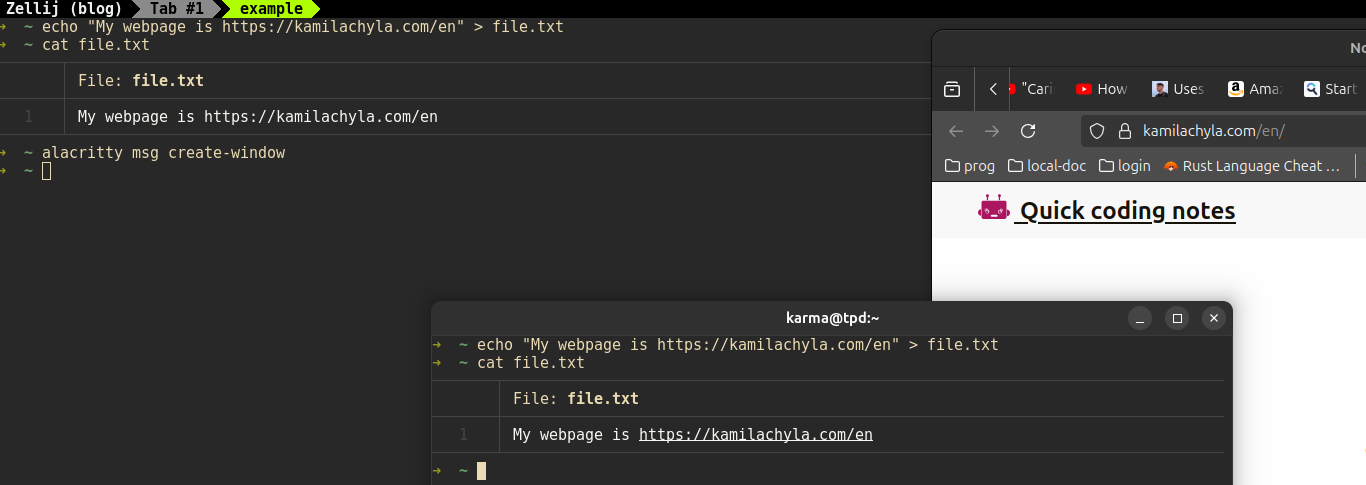This screenshot has height=485, width=1366.
Task: Click the "Quick coding notes" site title
Action: coord(1127,211)
